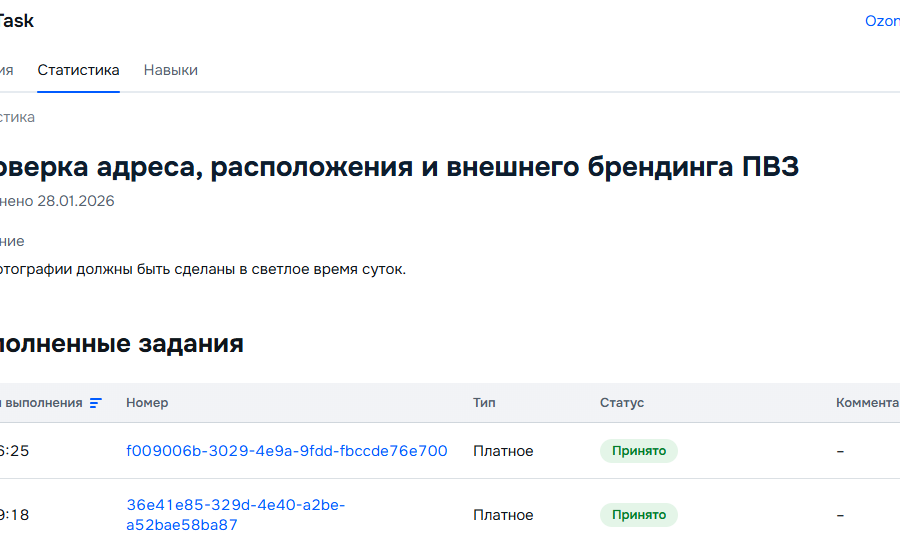Switch to the Навыки tab
900x546 pixels.
click(170, 70)
